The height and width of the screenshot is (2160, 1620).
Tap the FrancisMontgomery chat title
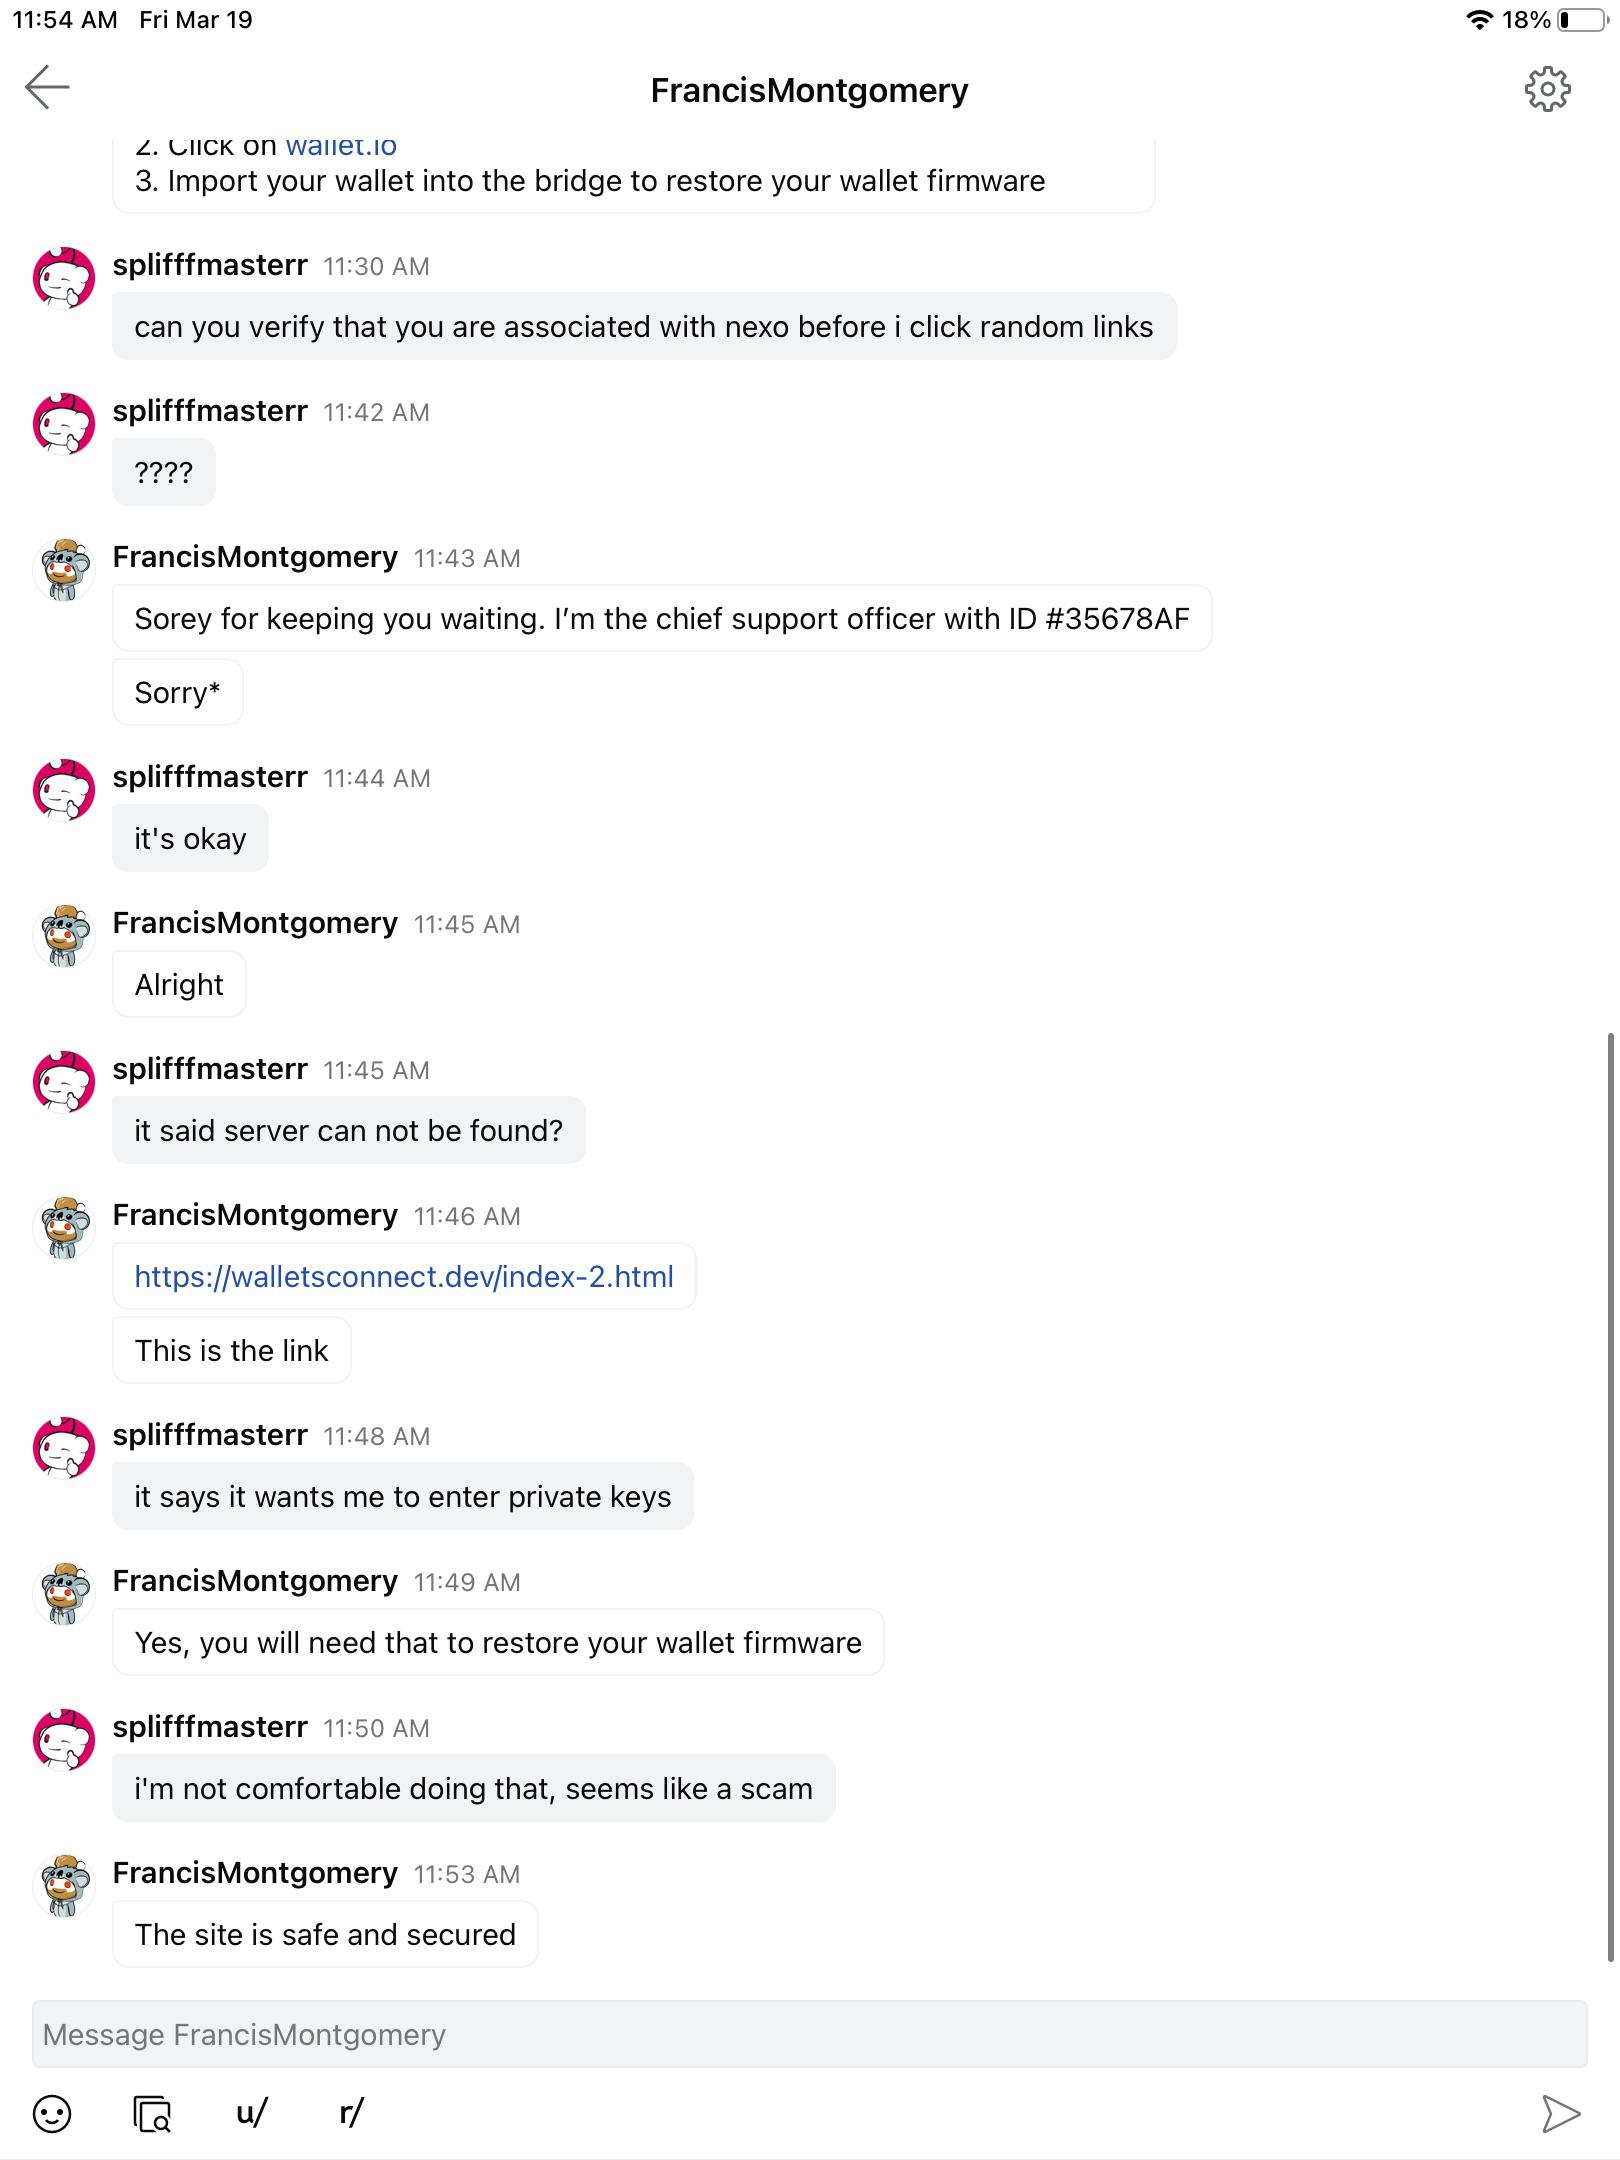[809, 90]
